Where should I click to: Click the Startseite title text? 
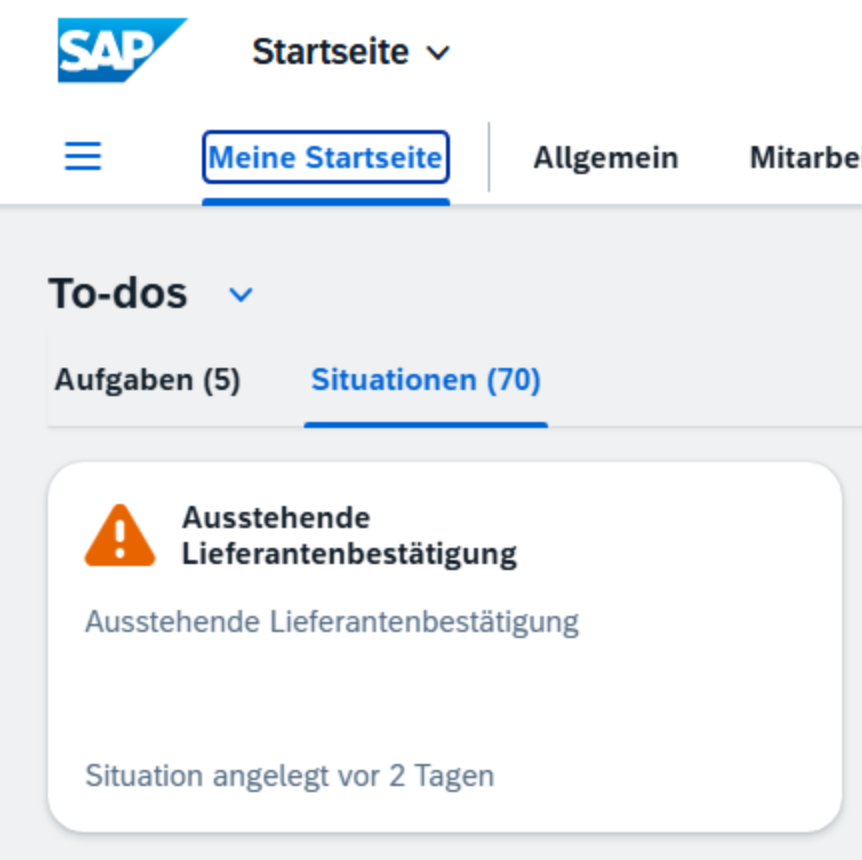click(330, 52)
